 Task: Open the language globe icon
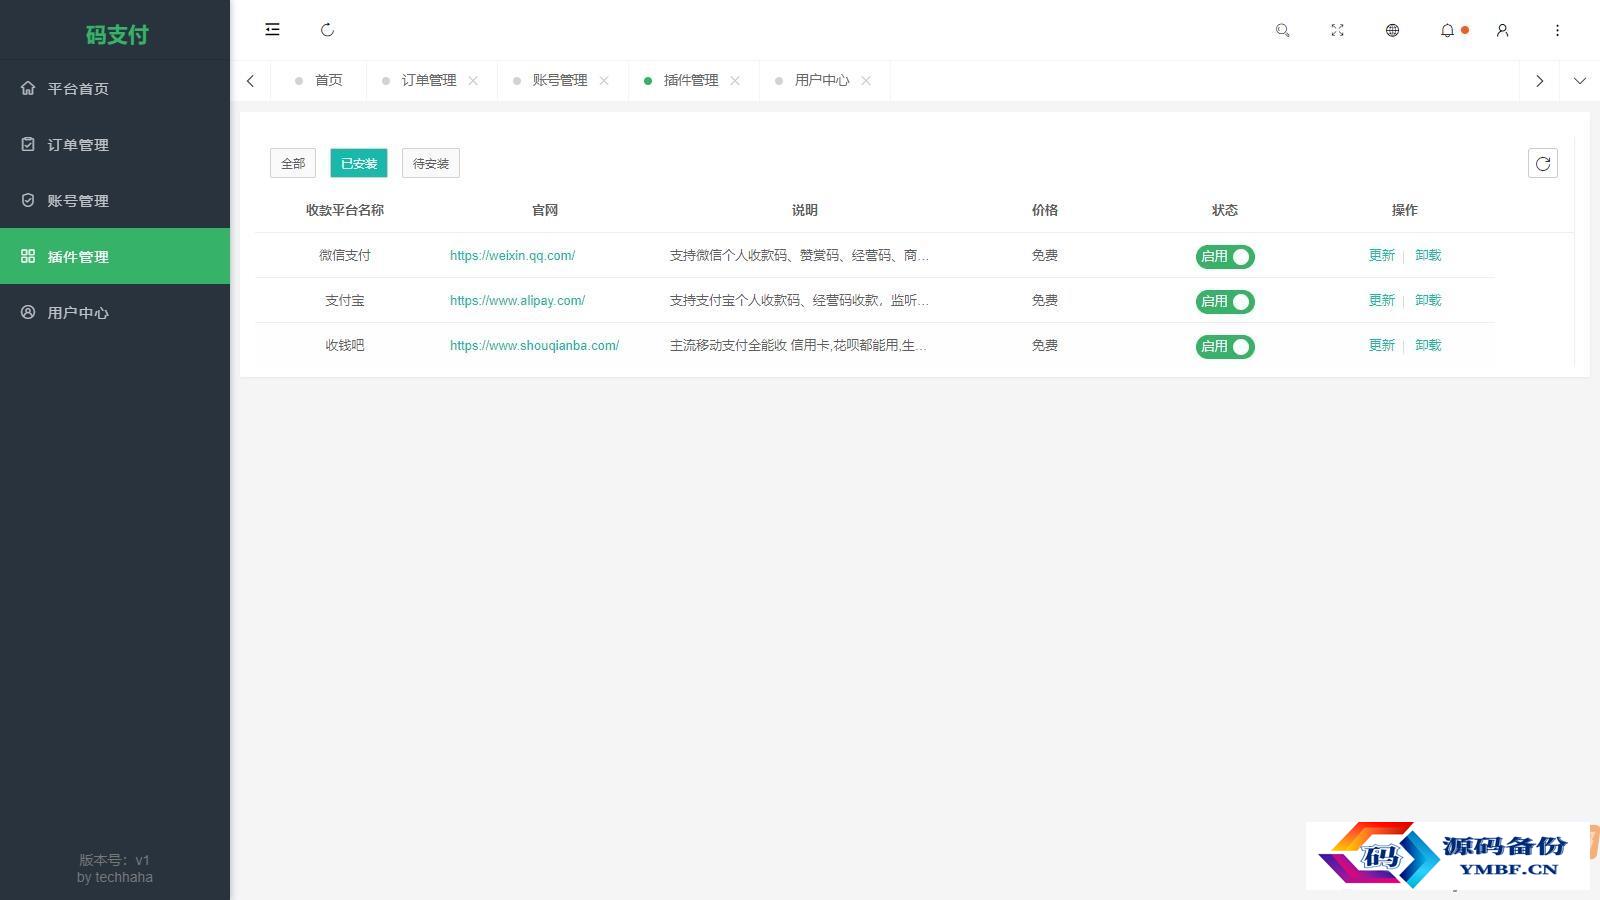point(1392,30)
